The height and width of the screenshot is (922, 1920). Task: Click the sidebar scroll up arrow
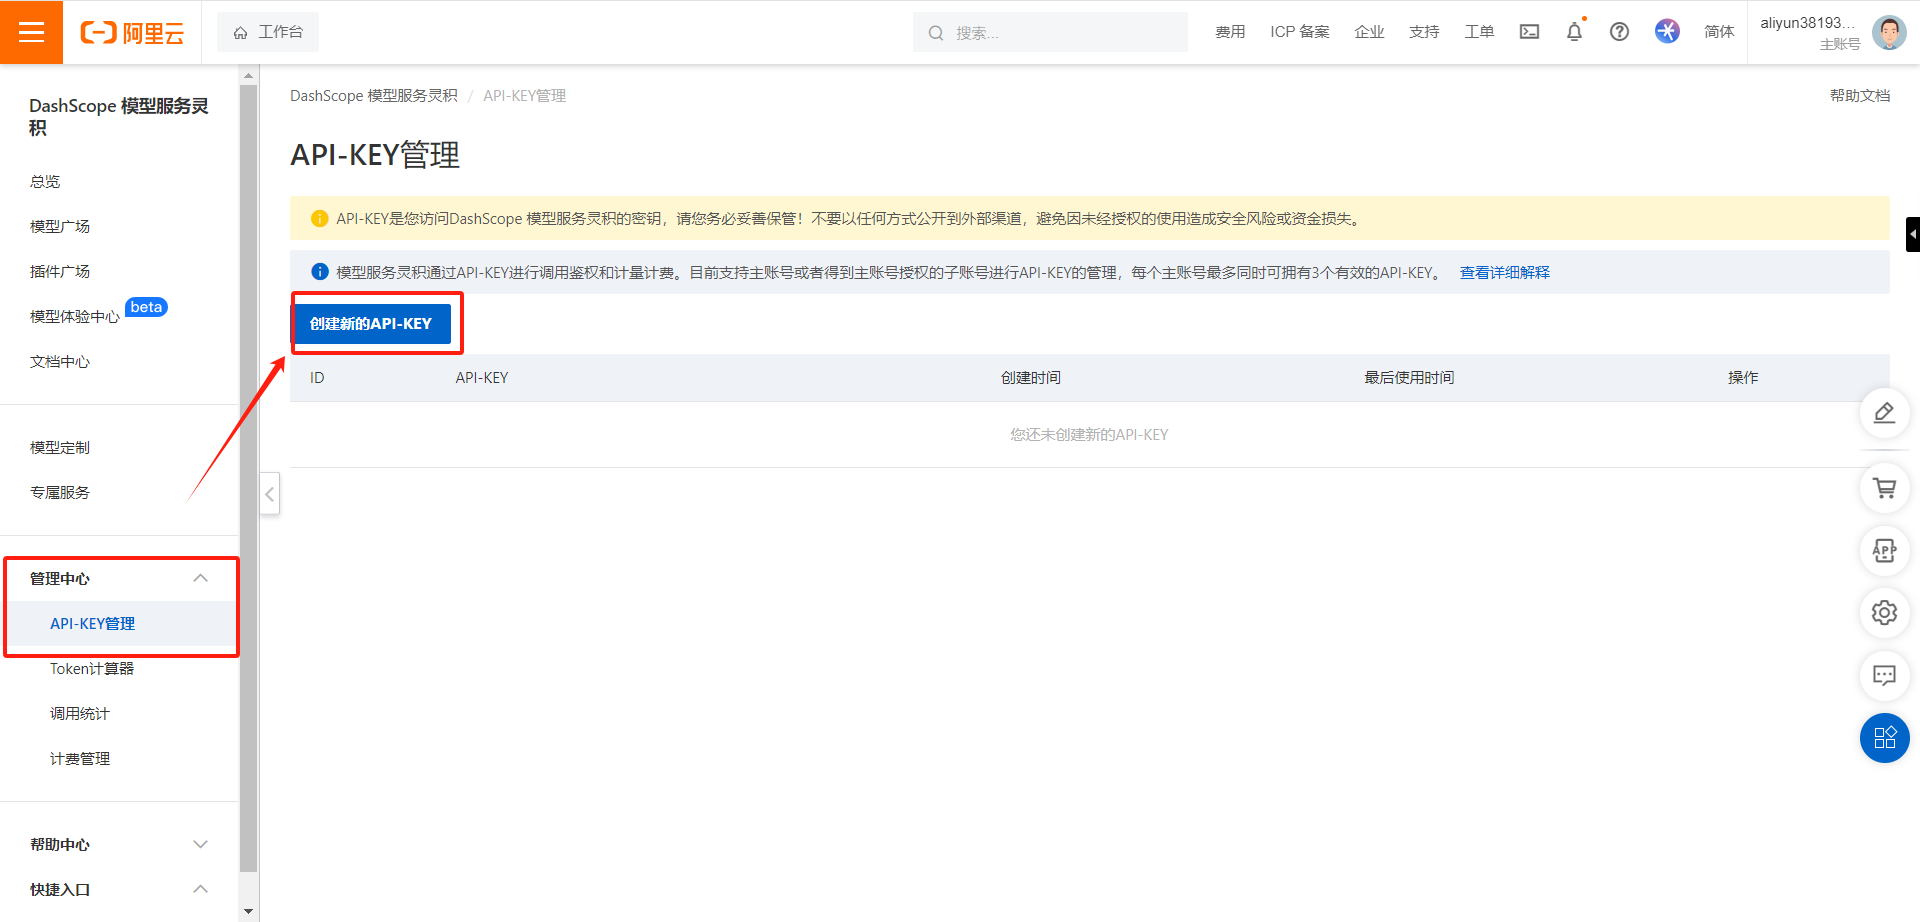point(249,75)
